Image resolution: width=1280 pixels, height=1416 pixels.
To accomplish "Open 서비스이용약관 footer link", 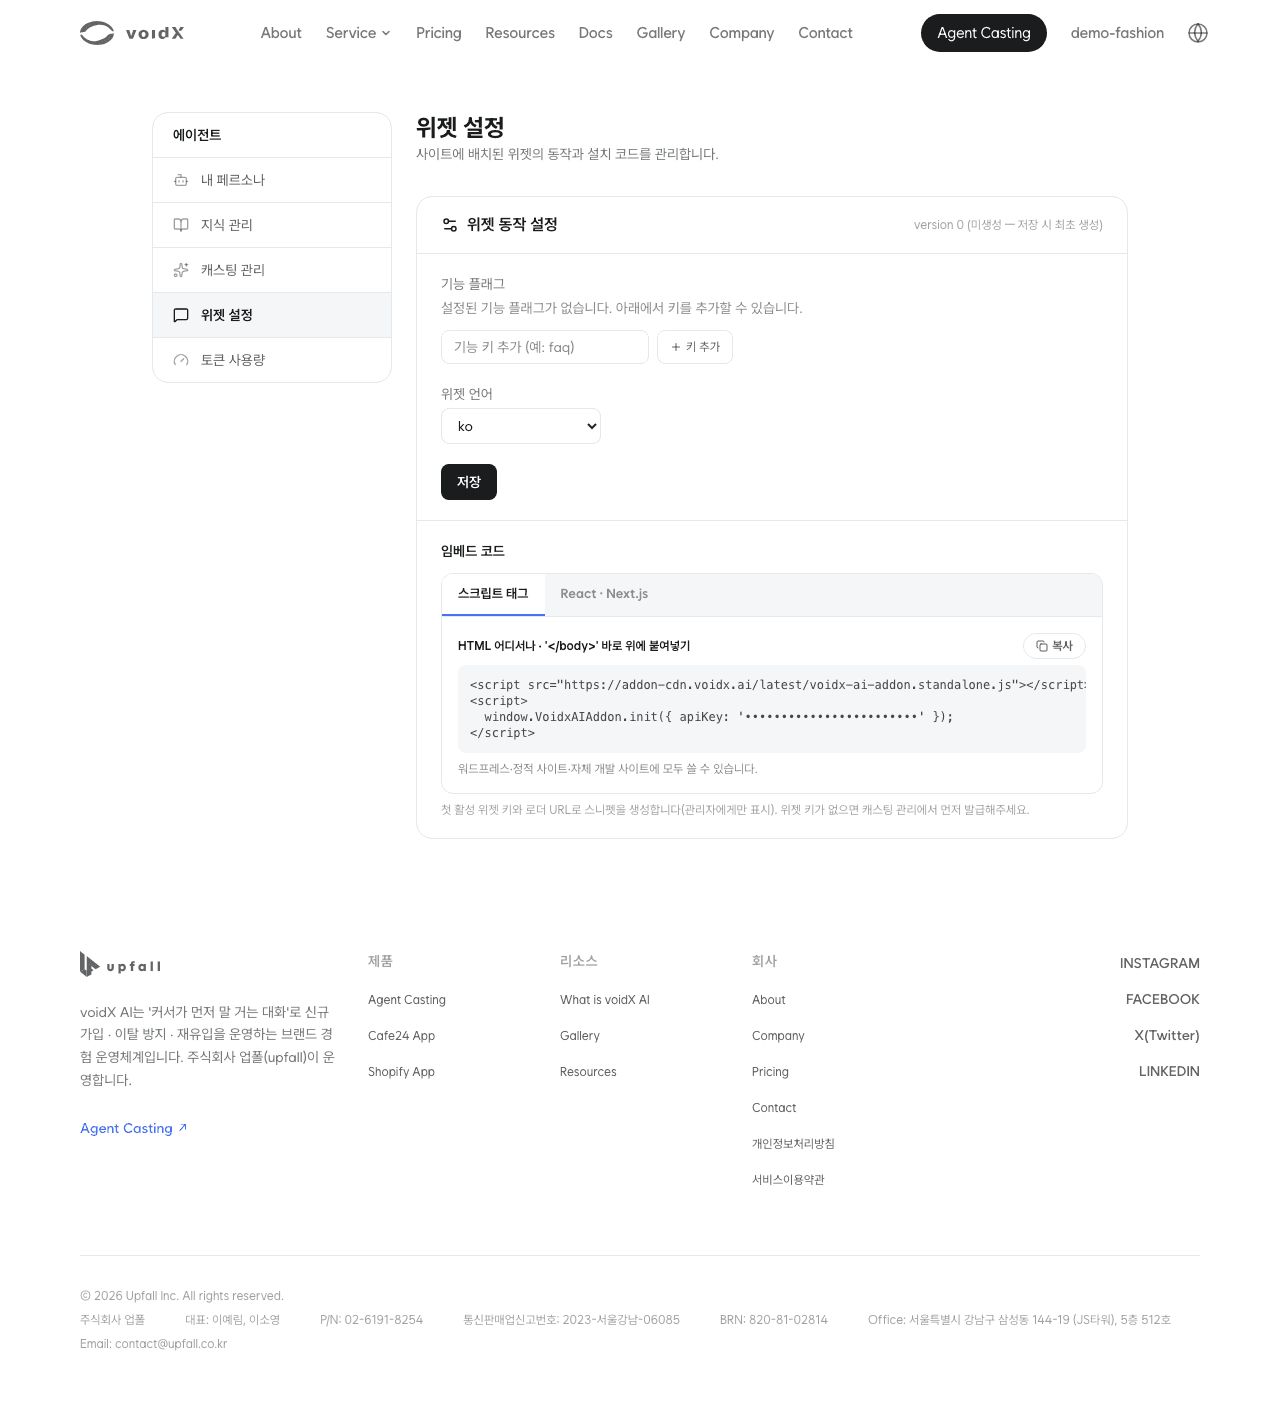I will 788,1180.
